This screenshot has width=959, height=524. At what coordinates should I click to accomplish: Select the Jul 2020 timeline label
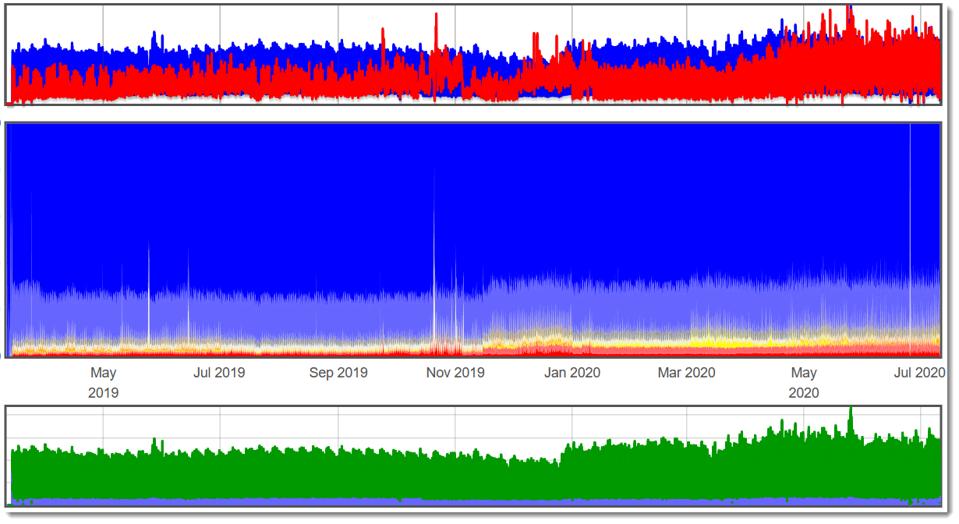(918, 373)
